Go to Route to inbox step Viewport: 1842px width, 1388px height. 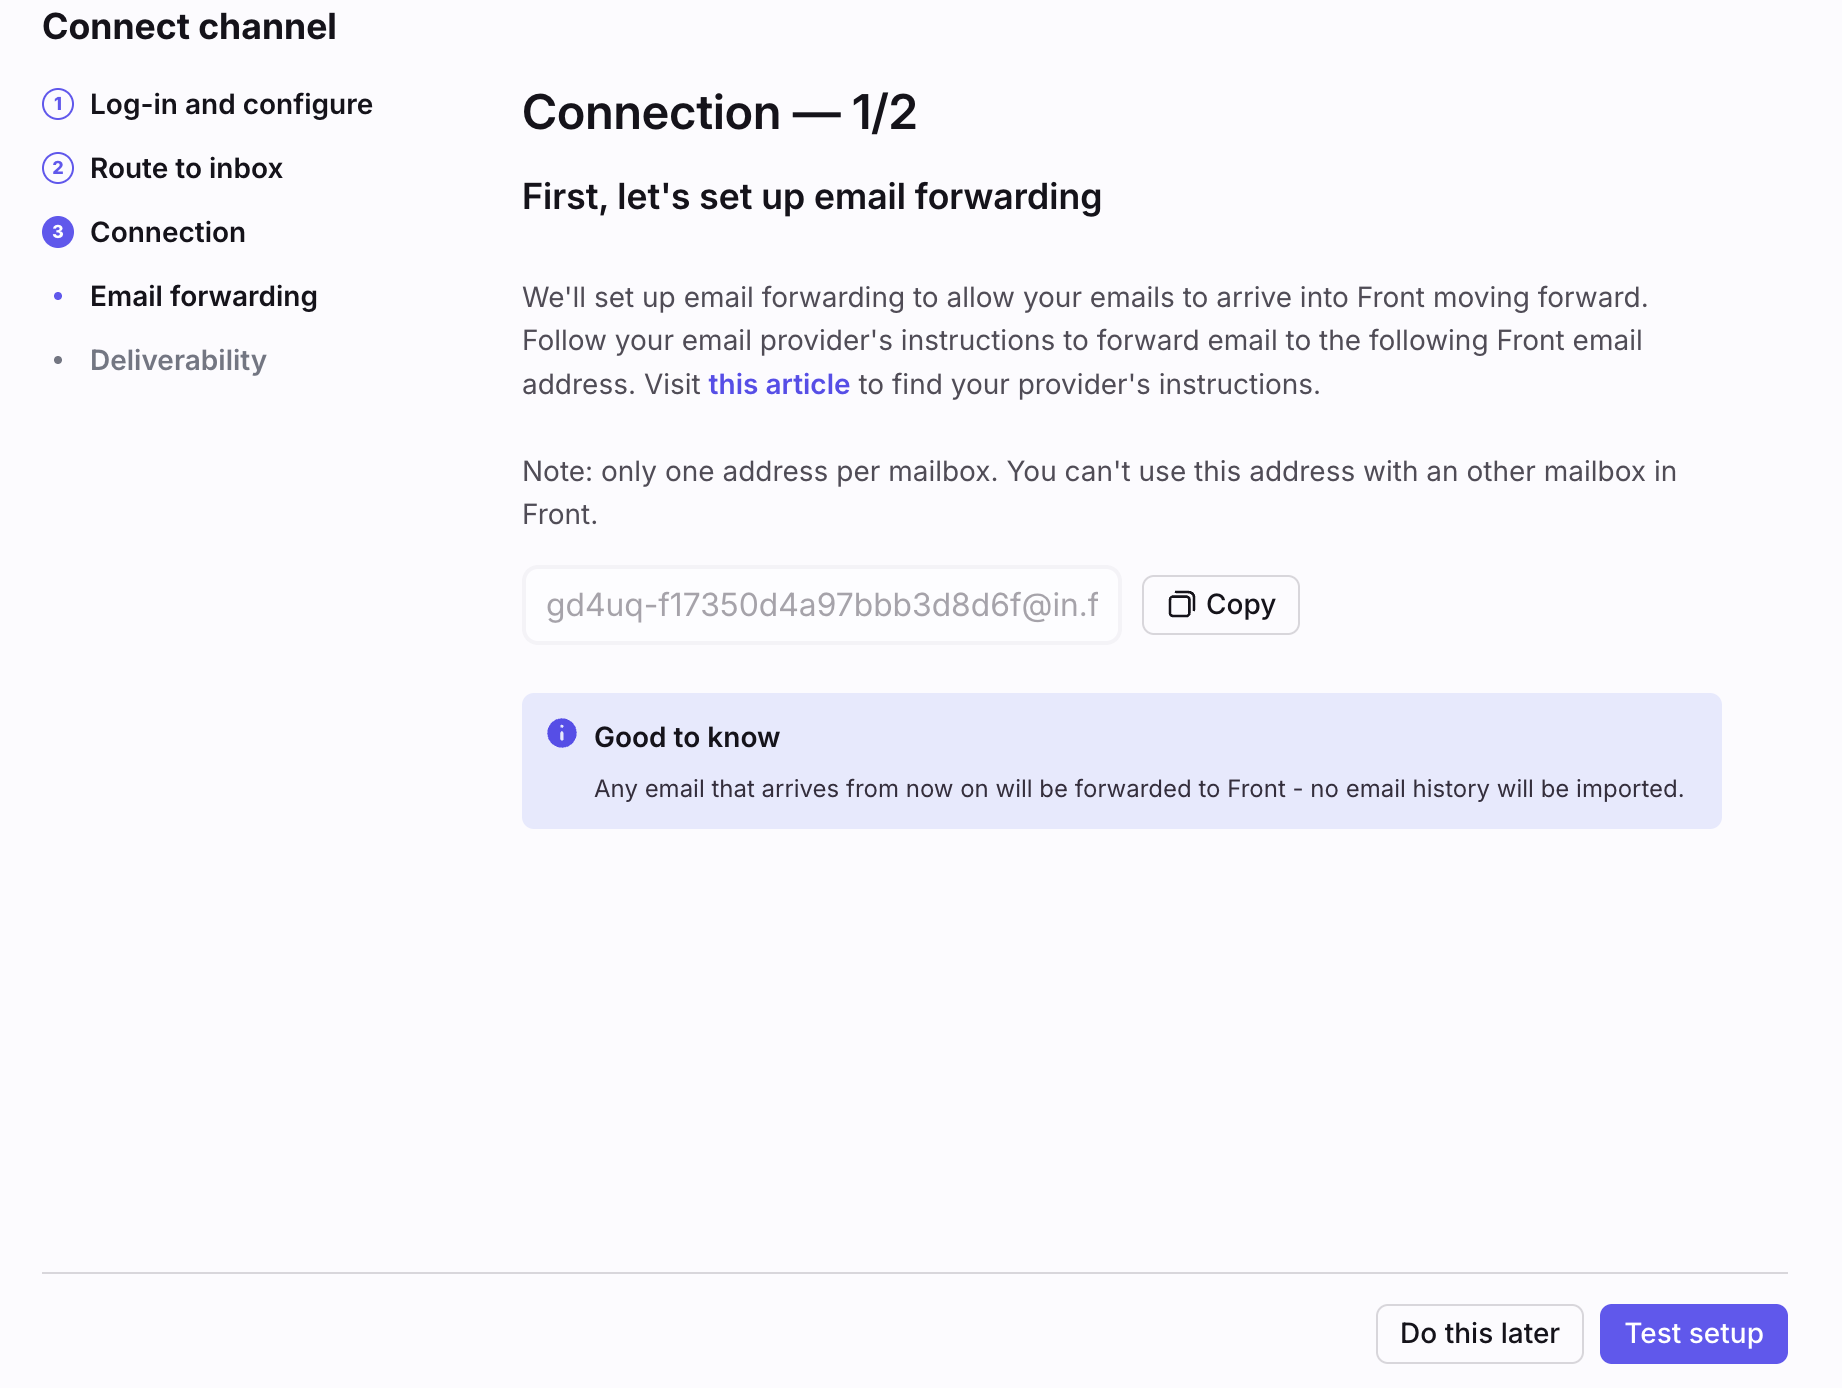click(x=186, y=168)
